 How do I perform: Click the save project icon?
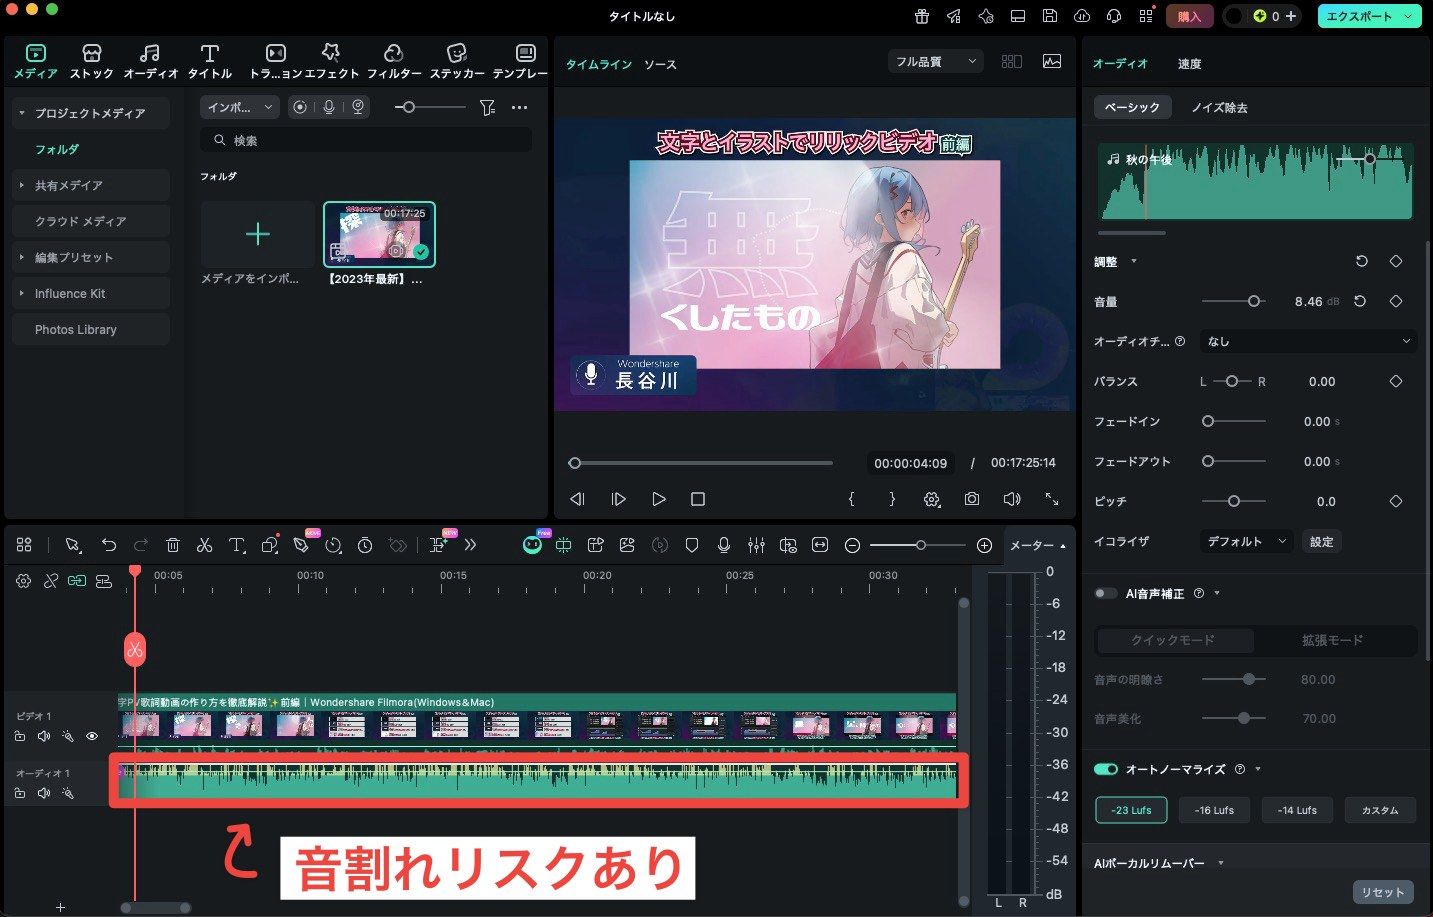[1049, 16]
